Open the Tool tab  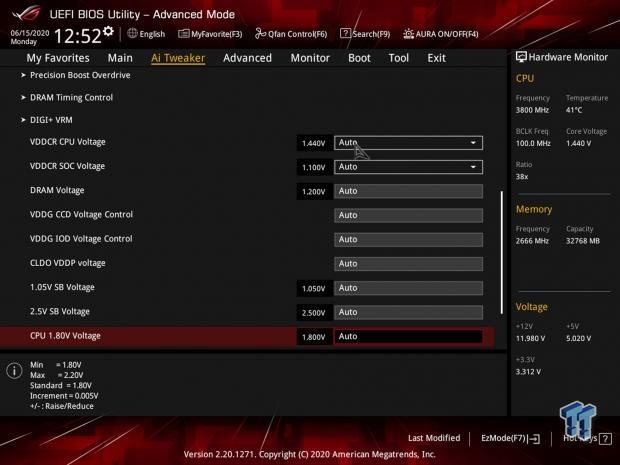399,58
